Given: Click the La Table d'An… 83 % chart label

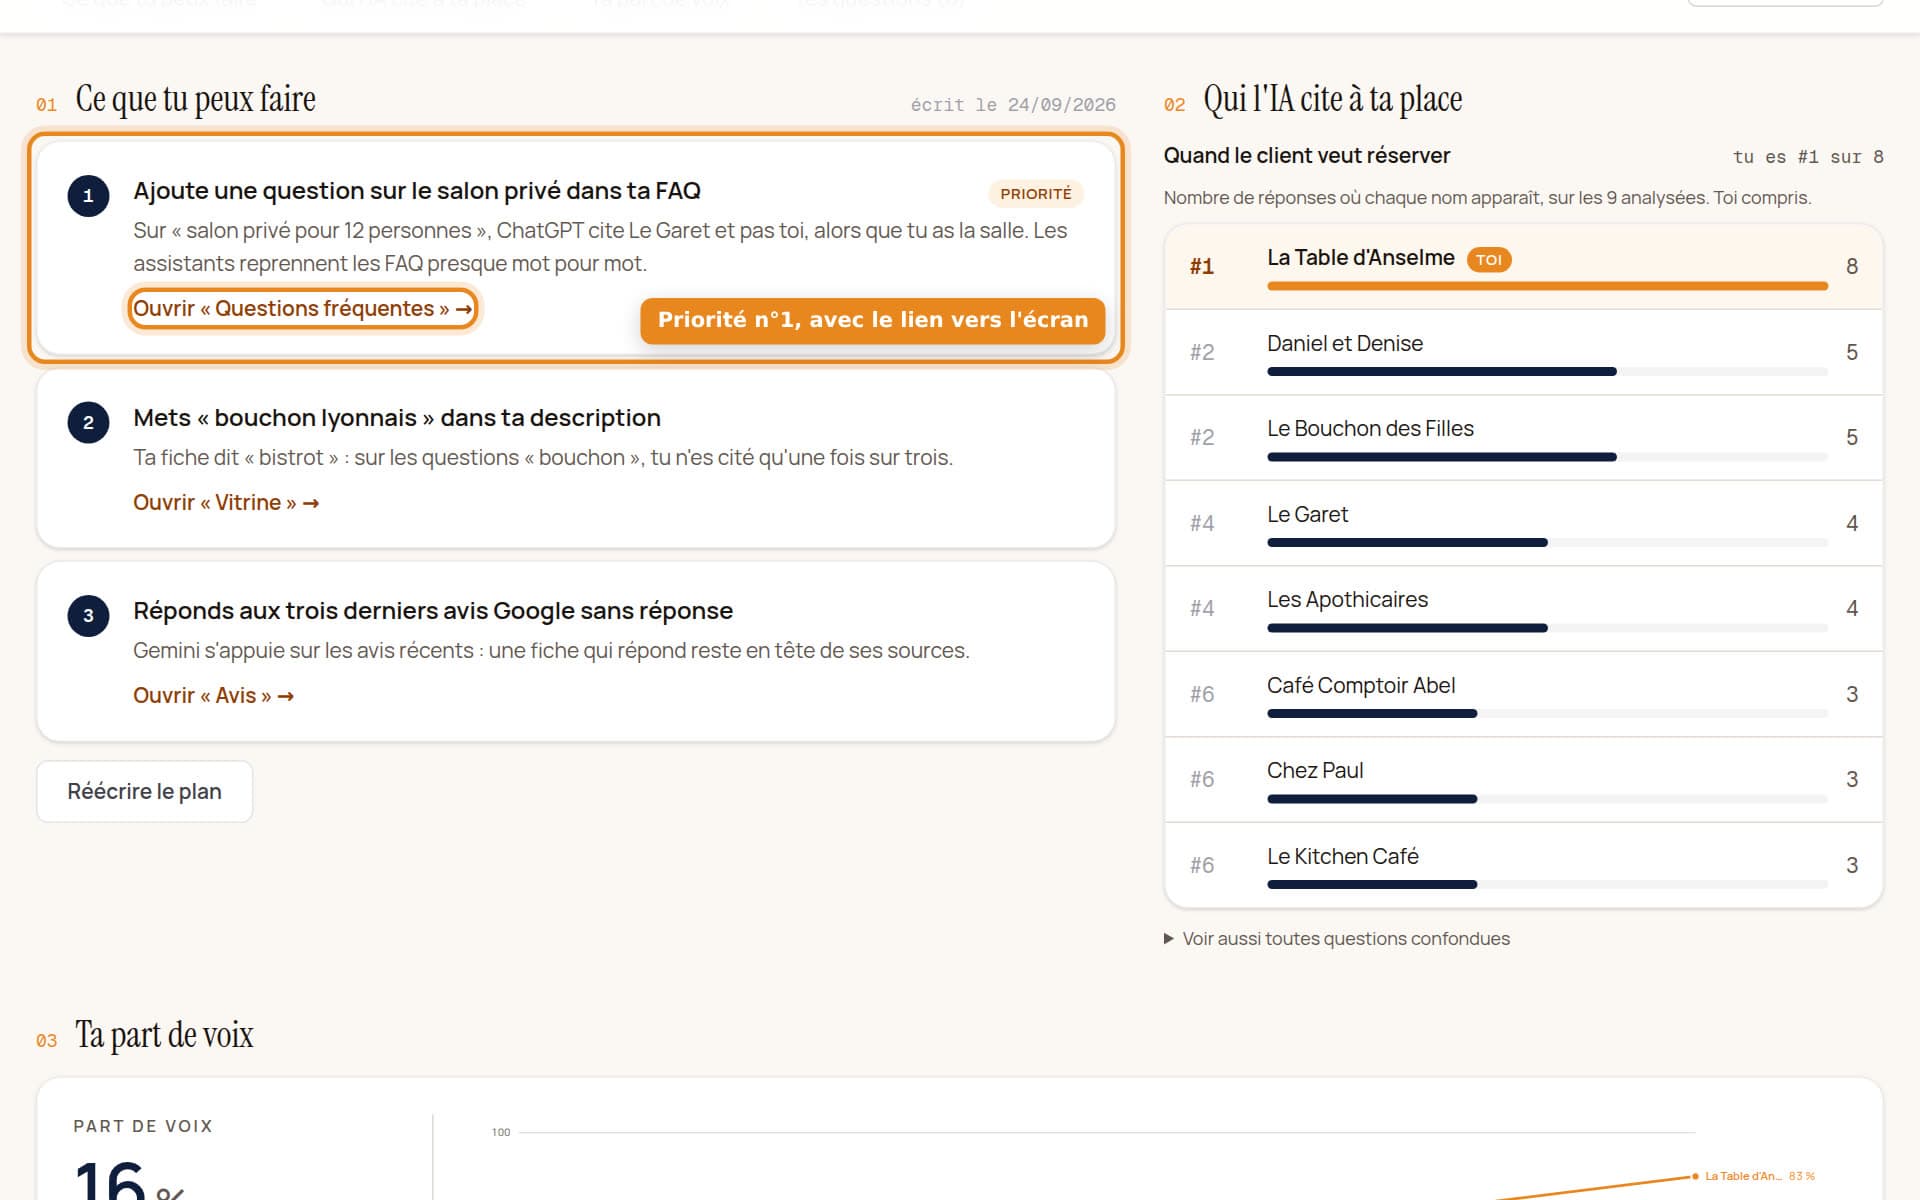Looking at the screenshot, I should (1759, 1176).
